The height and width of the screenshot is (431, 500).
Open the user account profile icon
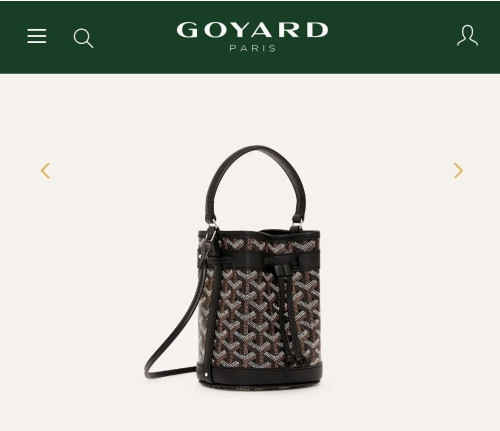467,35
